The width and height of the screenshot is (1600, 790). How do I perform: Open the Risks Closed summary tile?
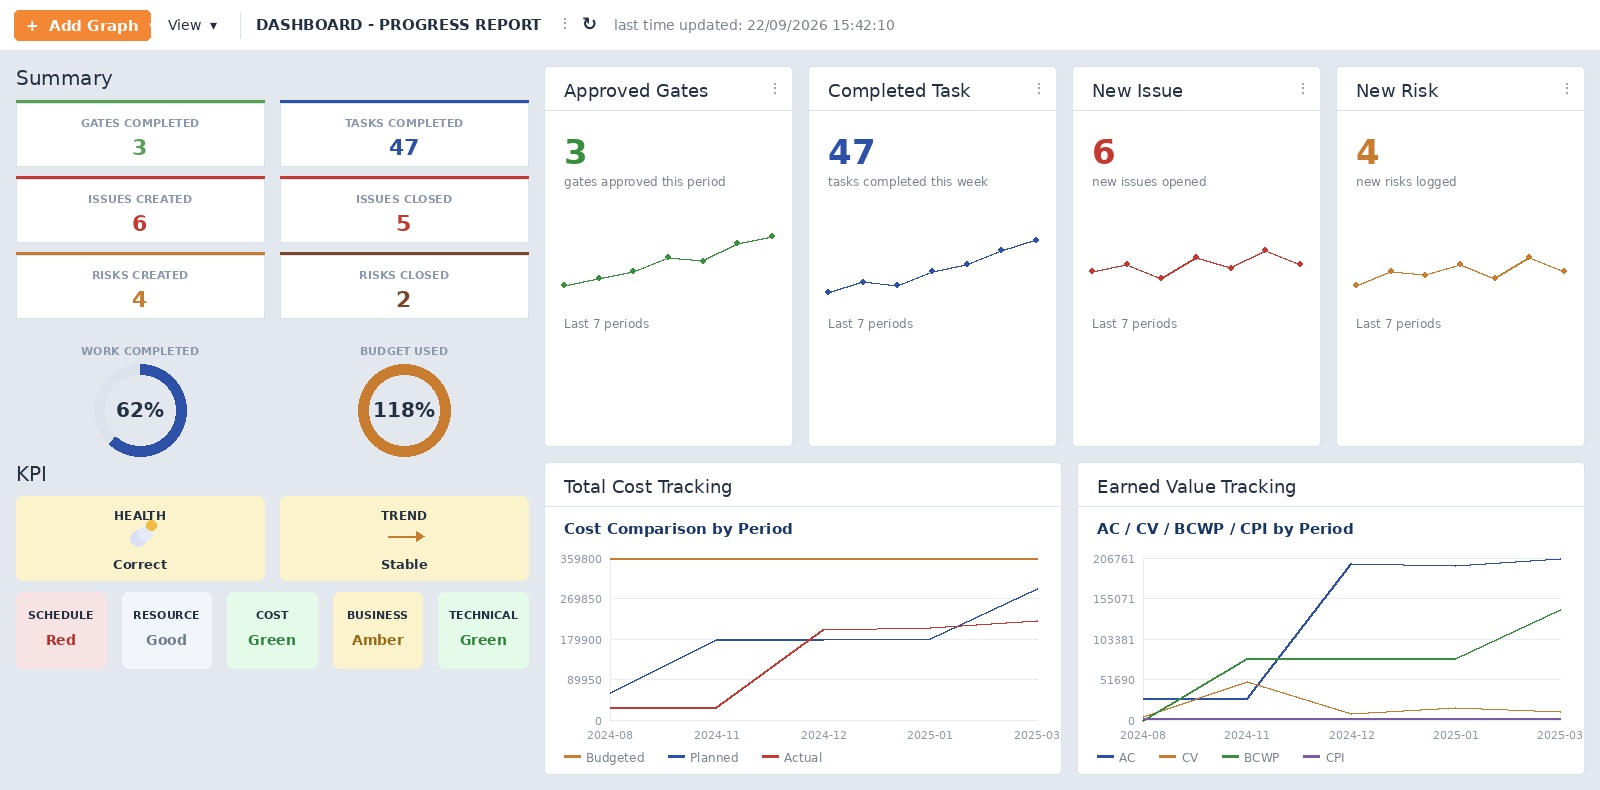pyautogui.click(x=404, y=285)
